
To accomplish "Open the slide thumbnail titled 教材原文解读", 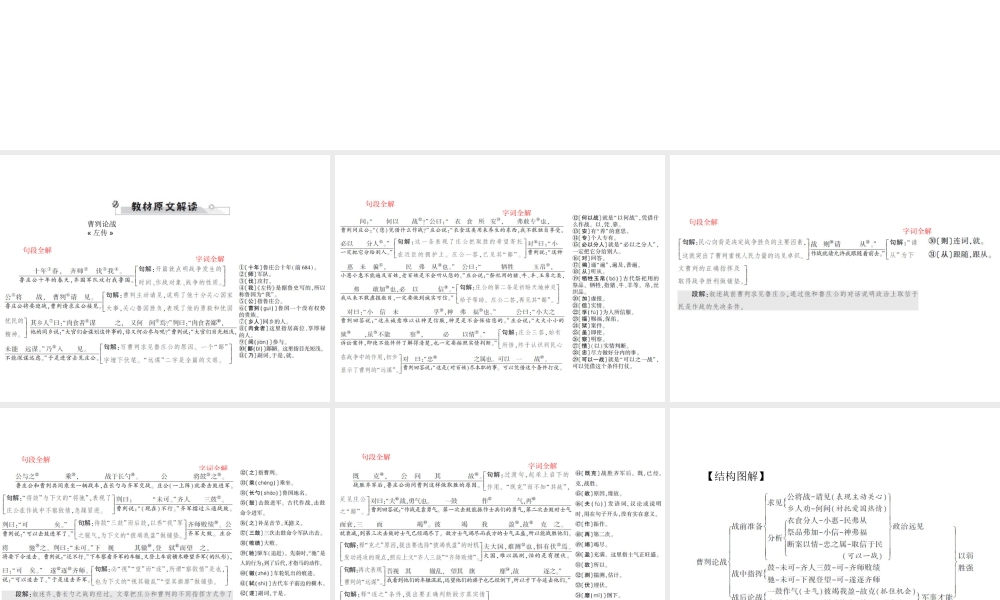I will (x=165, y=278).
